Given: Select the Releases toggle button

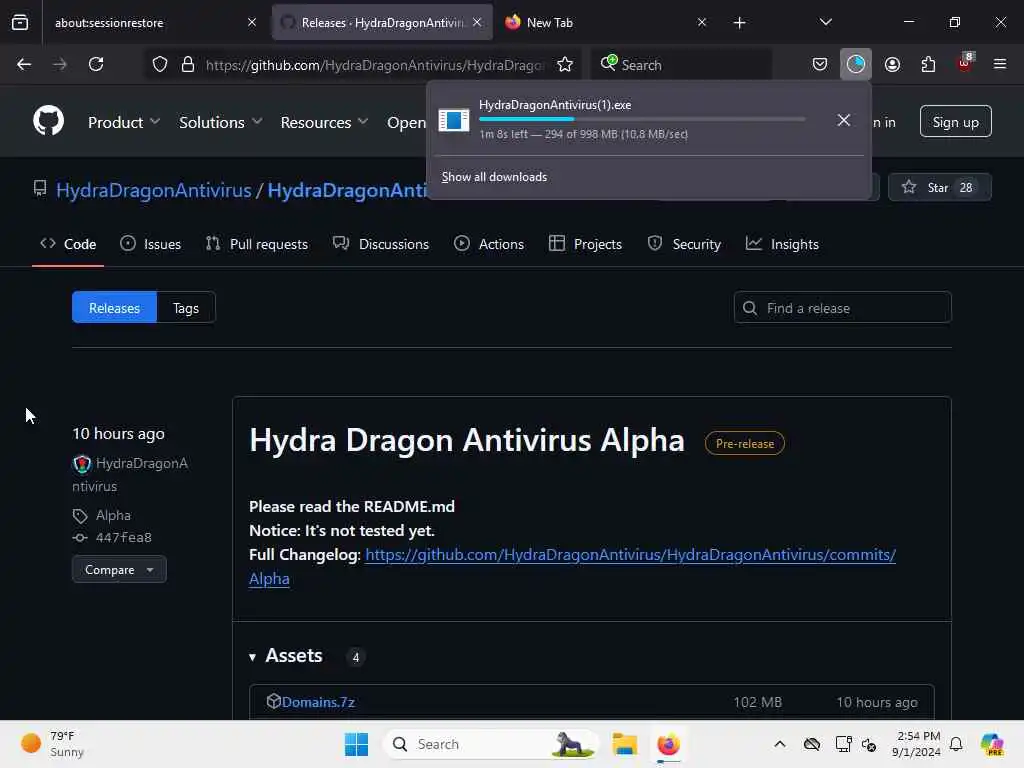Looking at the screenshot, I should pyautogui.click(x=114, y=308).
